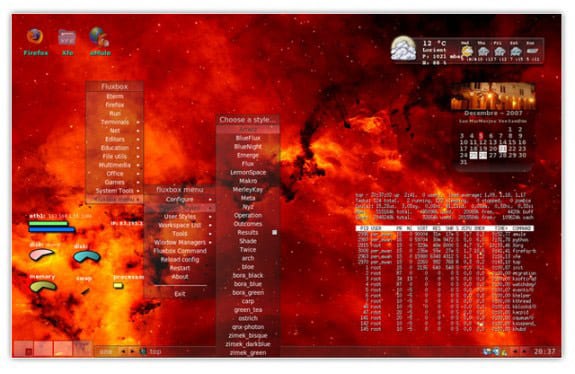
Task: Apply the BlueNight style
Action: pyautogui.click(x=248, y=147)
